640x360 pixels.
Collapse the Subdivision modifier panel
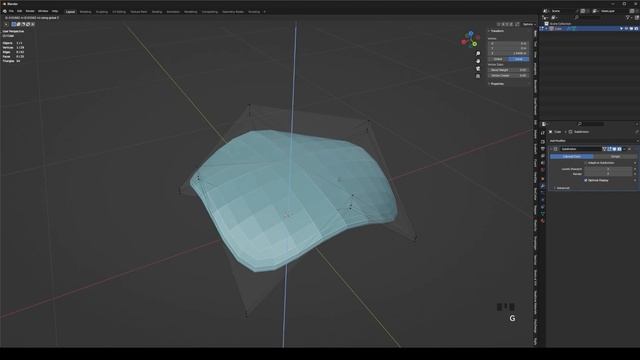(x=551, y=149)
